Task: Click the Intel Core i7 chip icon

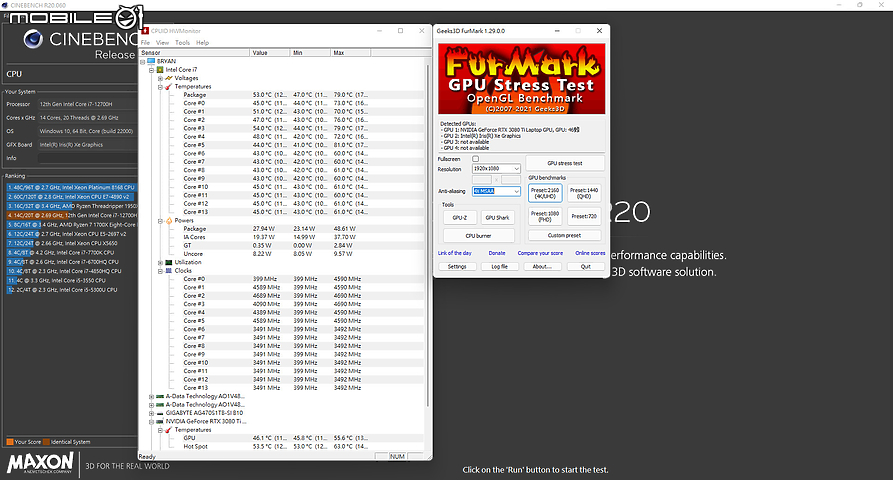Action: pyautogui.click(x=160, y=69)
